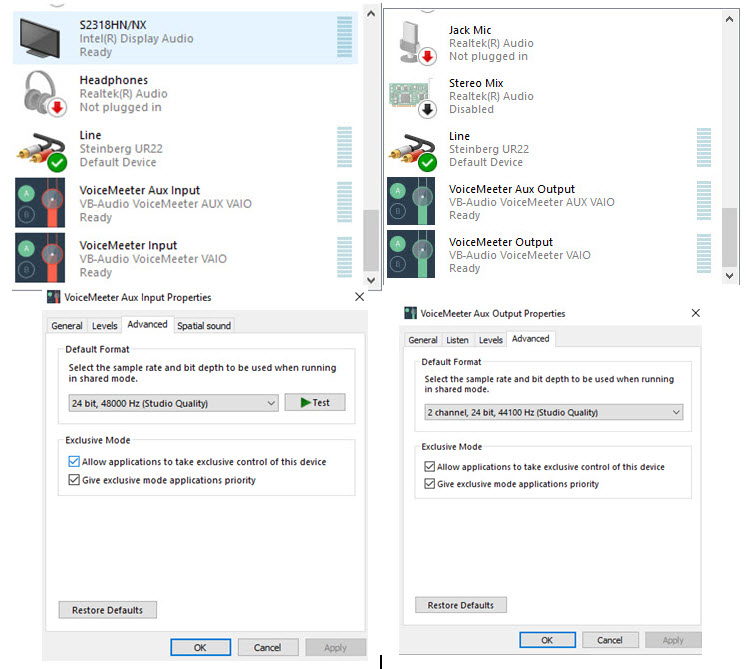The width and height of the screenshot is (746, 669).
Task: Switch to Levels tab in Aux Input Properties
Action: [105, 325]
